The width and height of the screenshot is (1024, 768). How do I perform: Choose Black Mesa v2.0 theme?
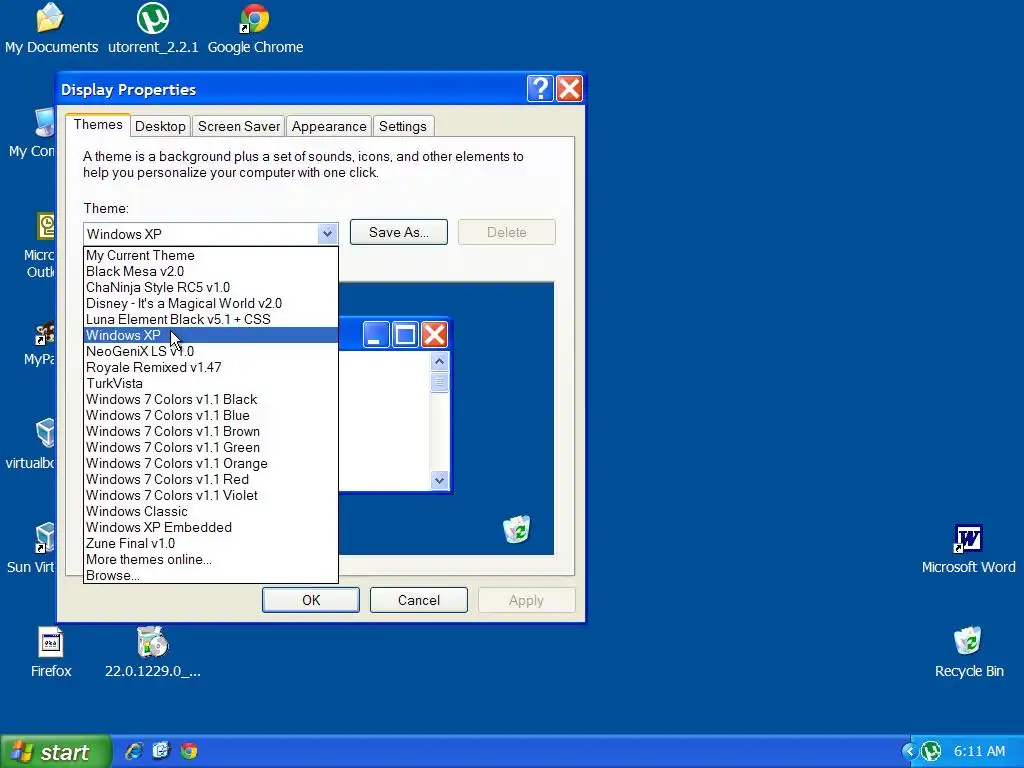(210, 271)
